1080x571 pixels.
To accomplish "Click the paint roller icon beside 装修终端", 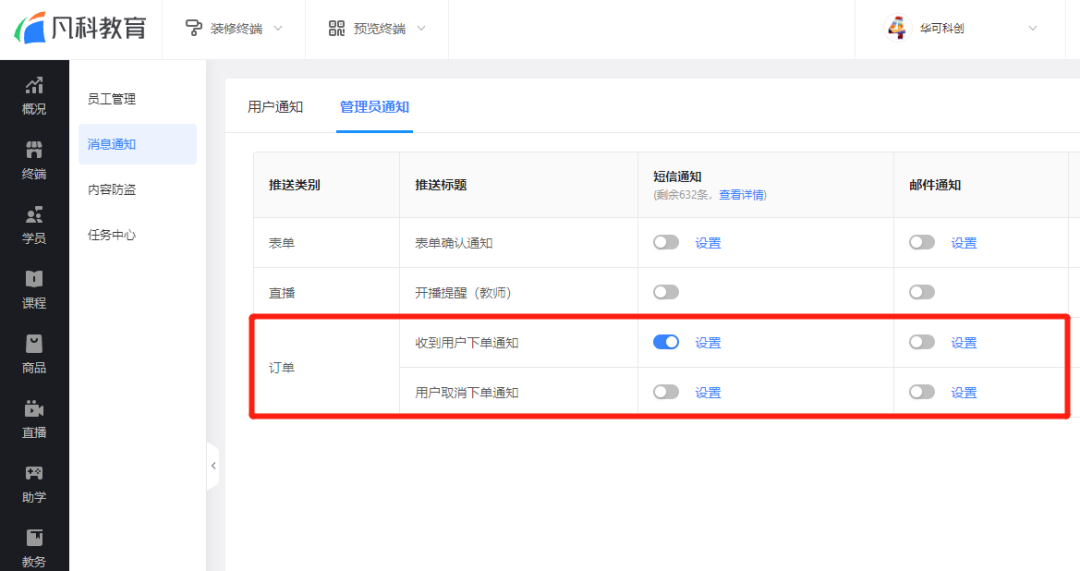I will [194, 28].
